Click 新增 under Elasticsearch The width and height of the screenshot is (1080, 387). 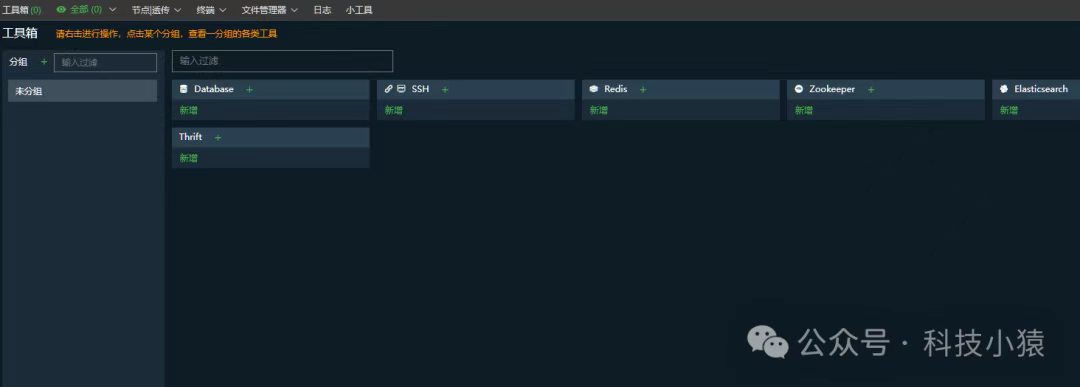coord(1009,110)
